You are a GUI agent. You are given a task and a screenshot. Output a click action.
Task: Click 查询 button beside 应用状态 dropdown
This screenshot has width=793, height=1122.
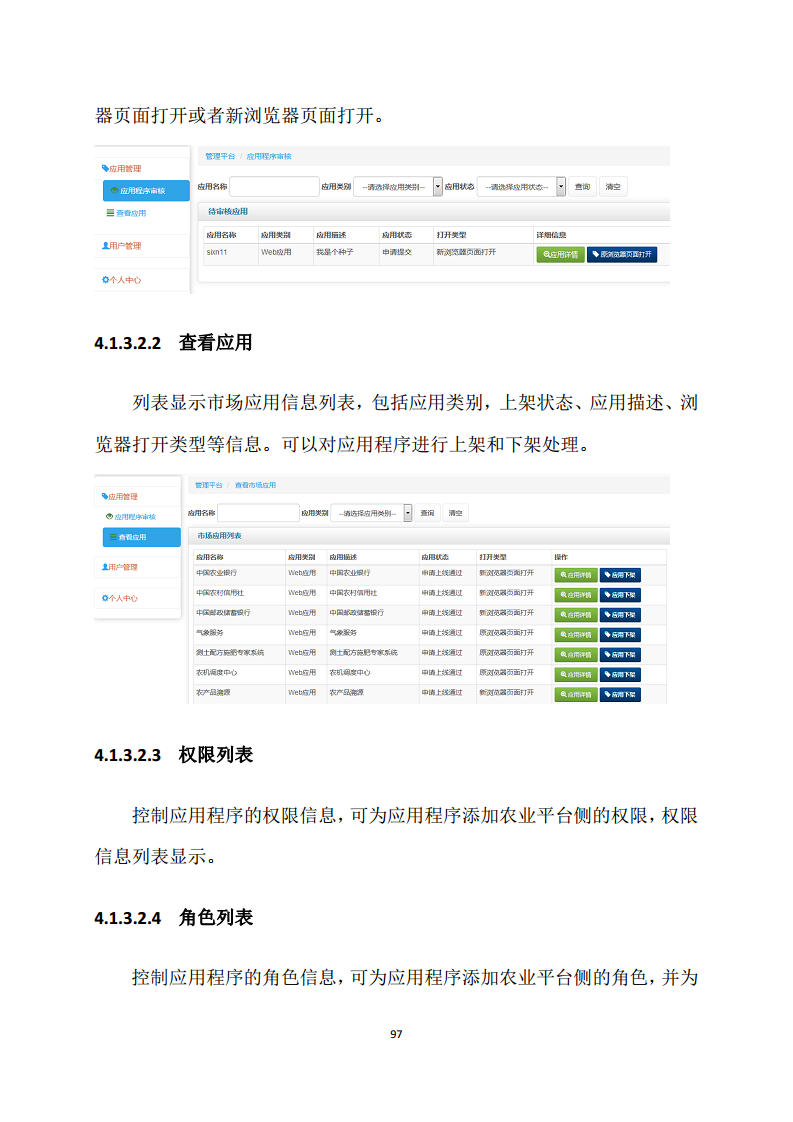(x=583, y=187)
